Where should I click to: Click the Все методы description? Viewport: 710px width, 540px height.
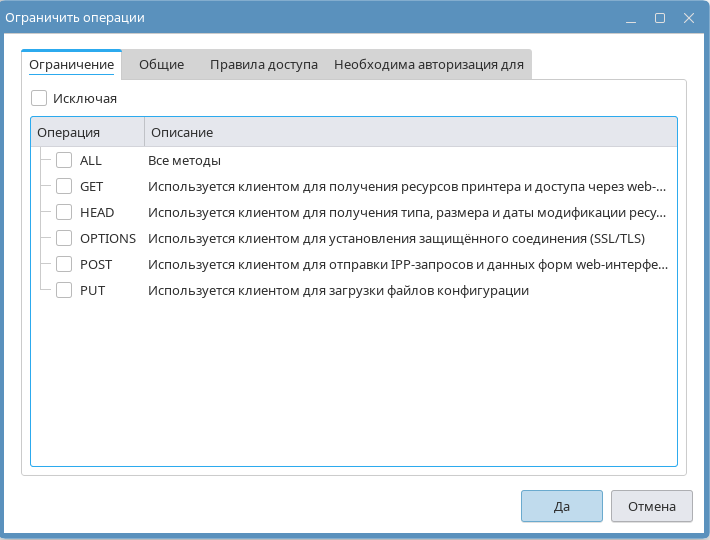pyautogui.click(x=184, y=160)
